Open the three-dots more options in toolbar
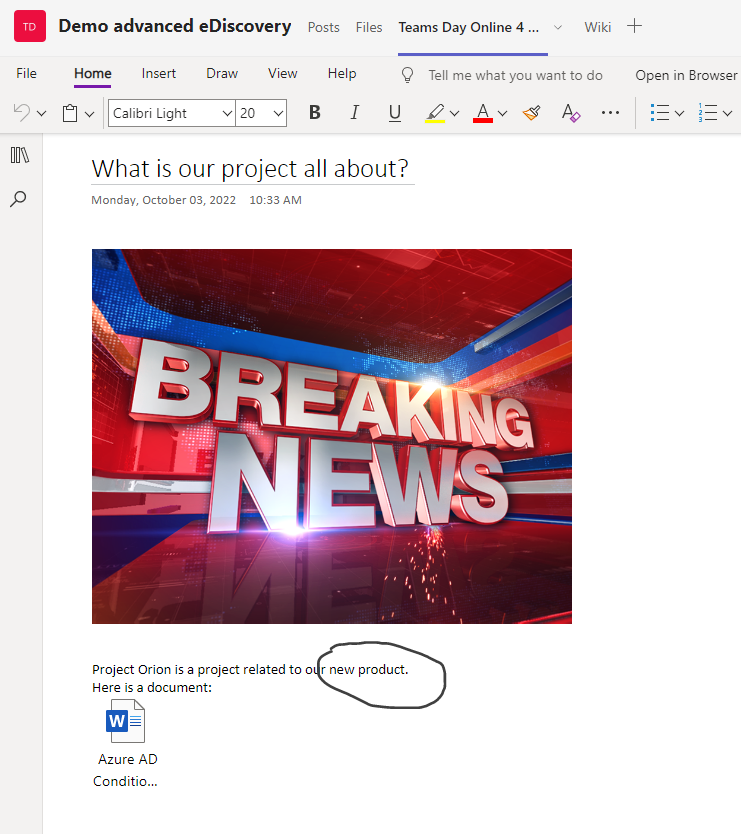 610,113
